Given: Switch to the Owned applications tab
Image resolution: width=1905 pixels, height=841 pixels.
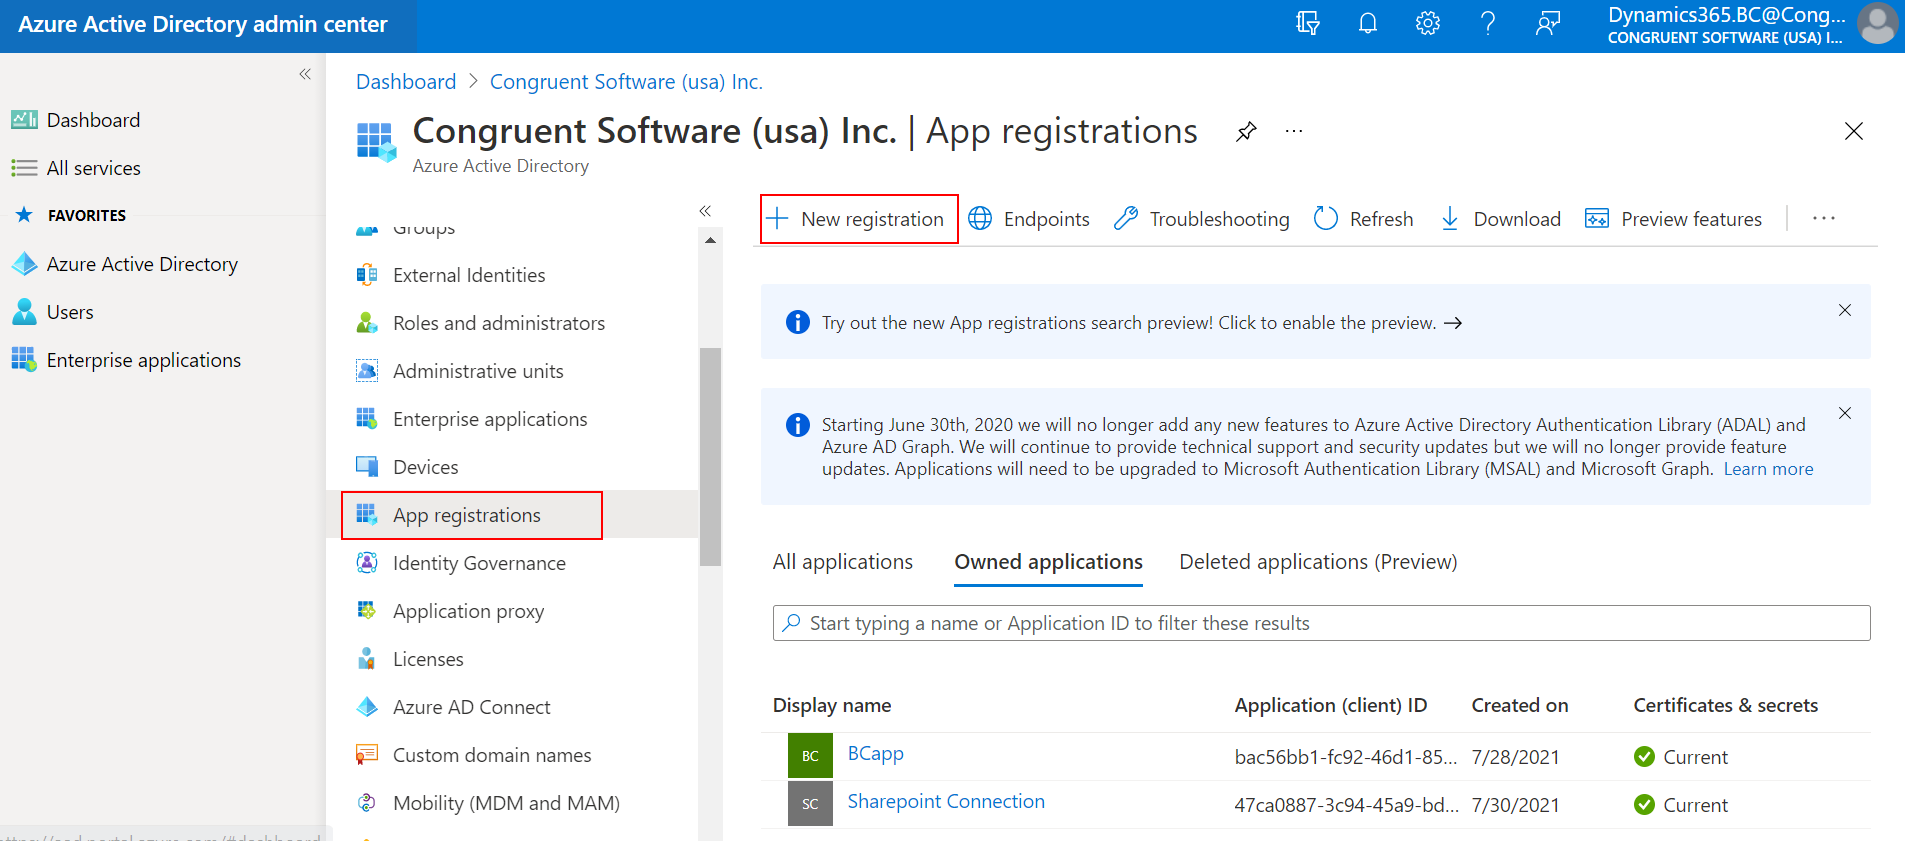Looking at the screenshot, I should point(1048,562).
